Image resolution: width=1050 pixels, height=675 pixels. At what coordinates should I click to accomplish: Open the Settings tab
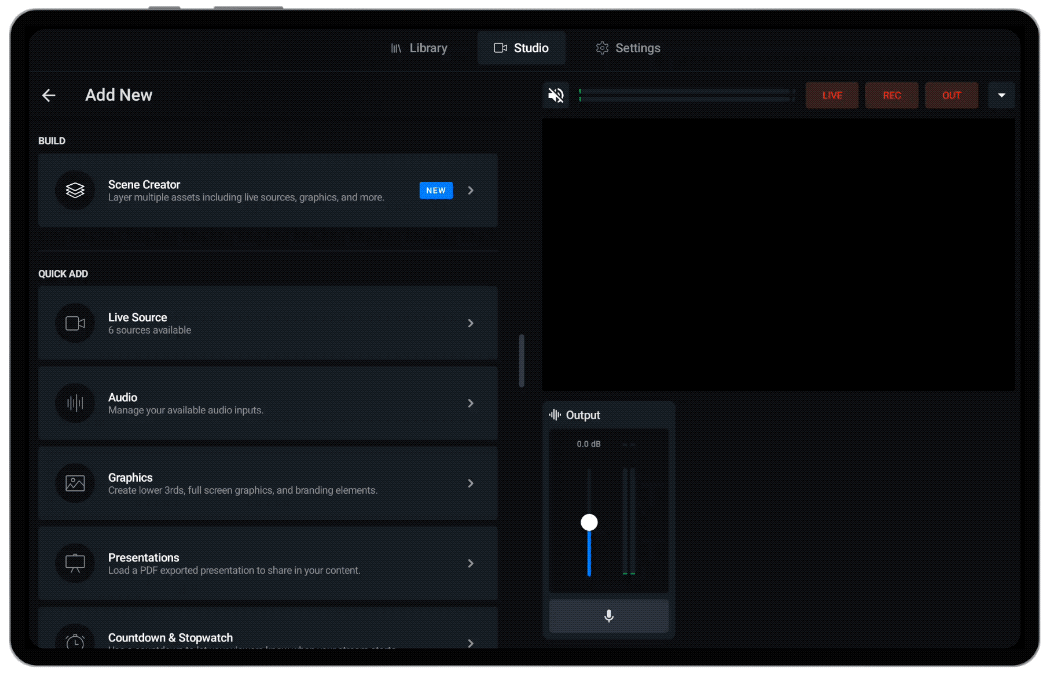coord(628,47)
